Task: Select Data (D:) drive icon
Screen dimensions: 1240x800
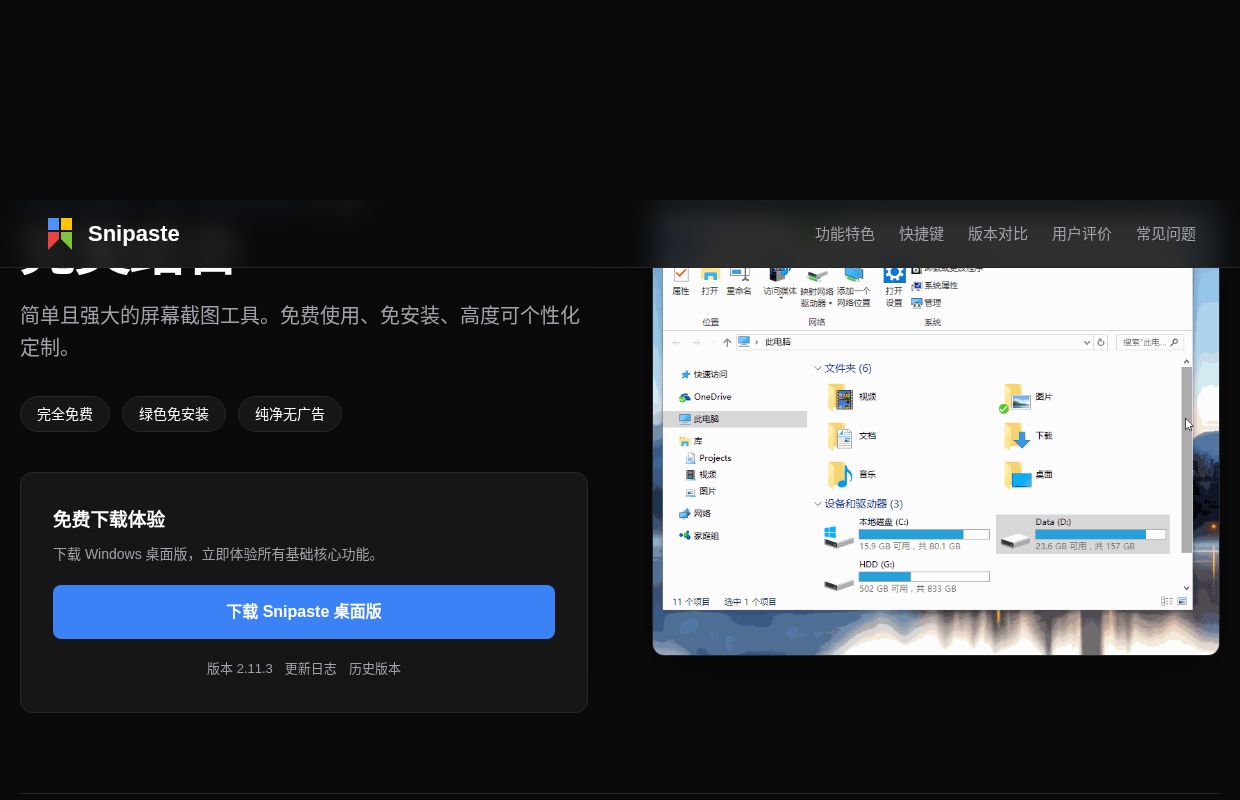Action: [1015, 540]
